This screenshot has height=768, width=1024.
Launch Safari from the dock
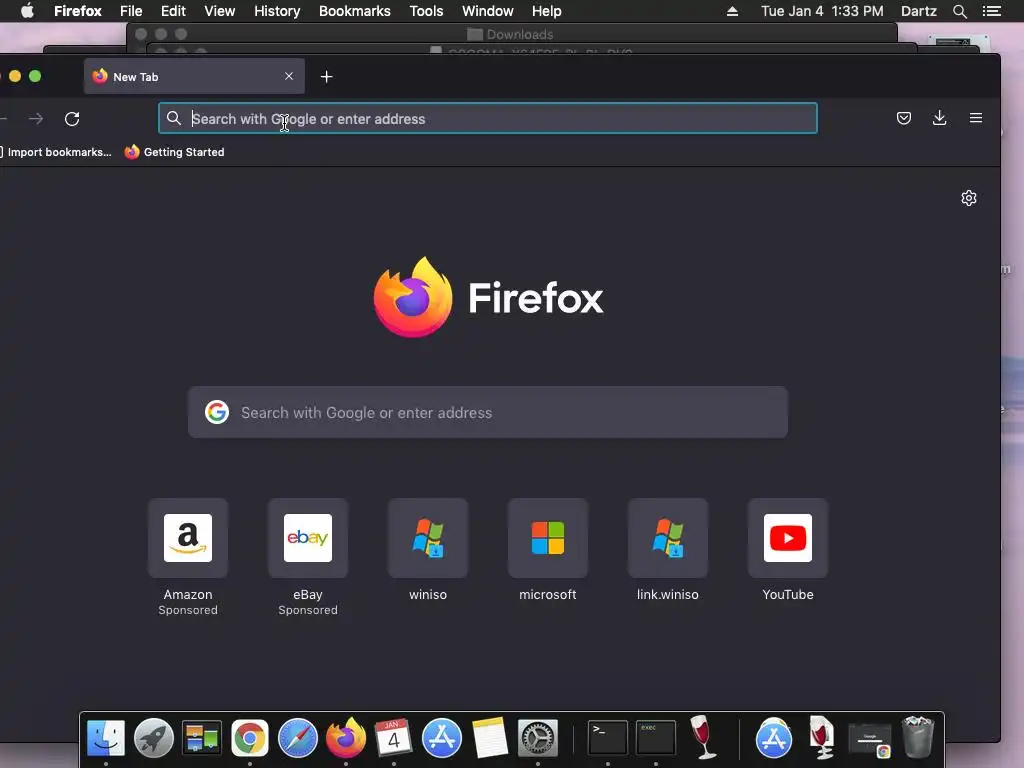[x=298, y=738]
